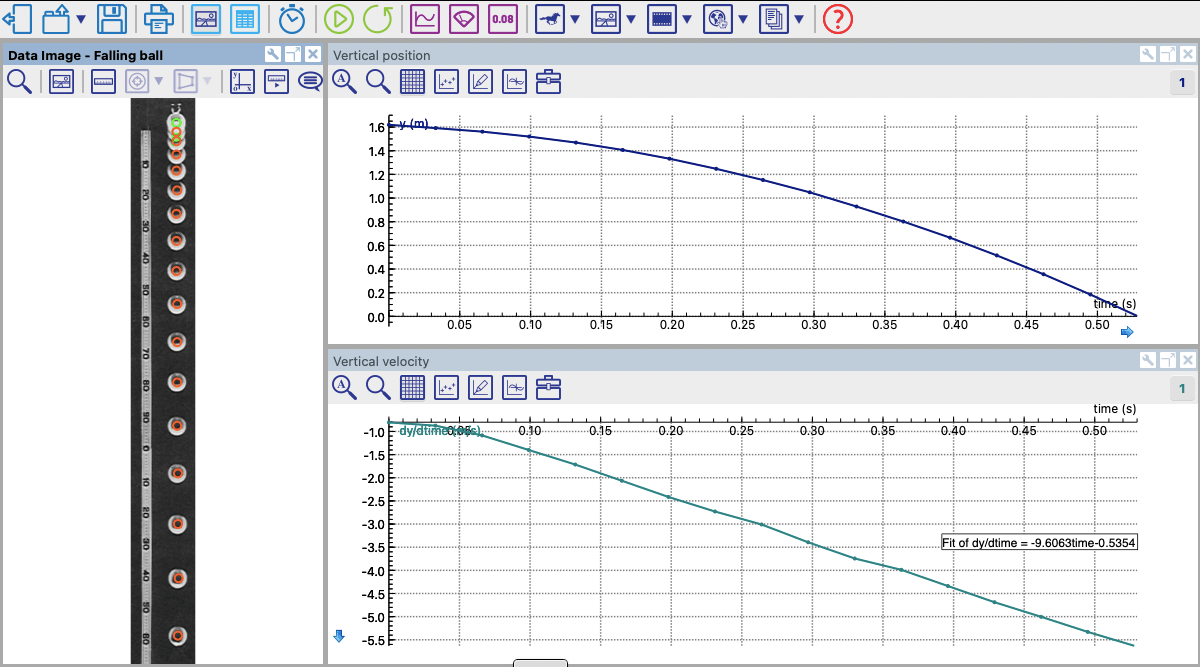Click the speech bubble annotation icon
The height and width of the screenshot is (667, 1200).
click(309, 82)
